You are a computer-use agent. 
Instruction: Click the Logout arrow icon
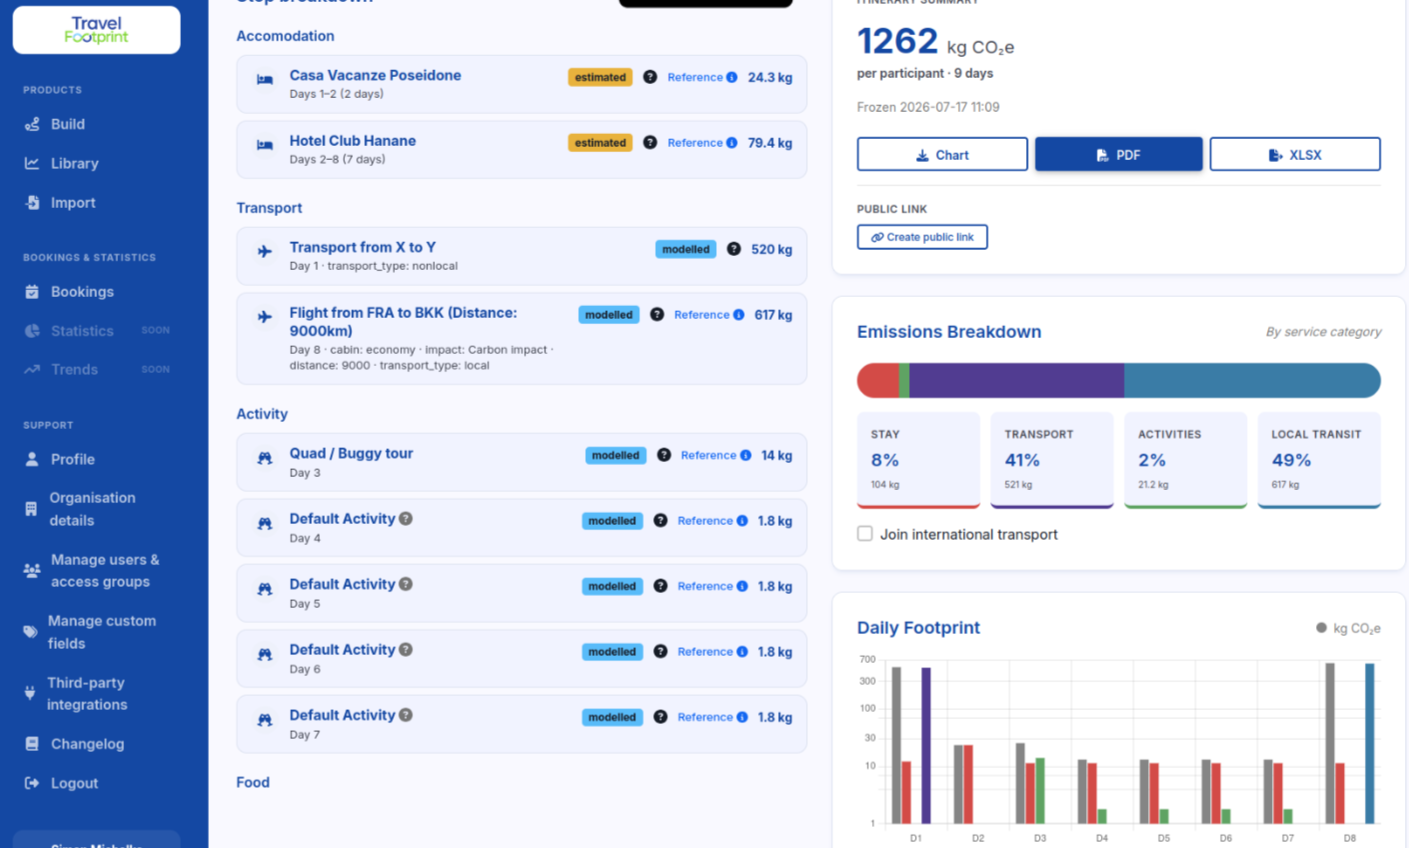point(32,783)
